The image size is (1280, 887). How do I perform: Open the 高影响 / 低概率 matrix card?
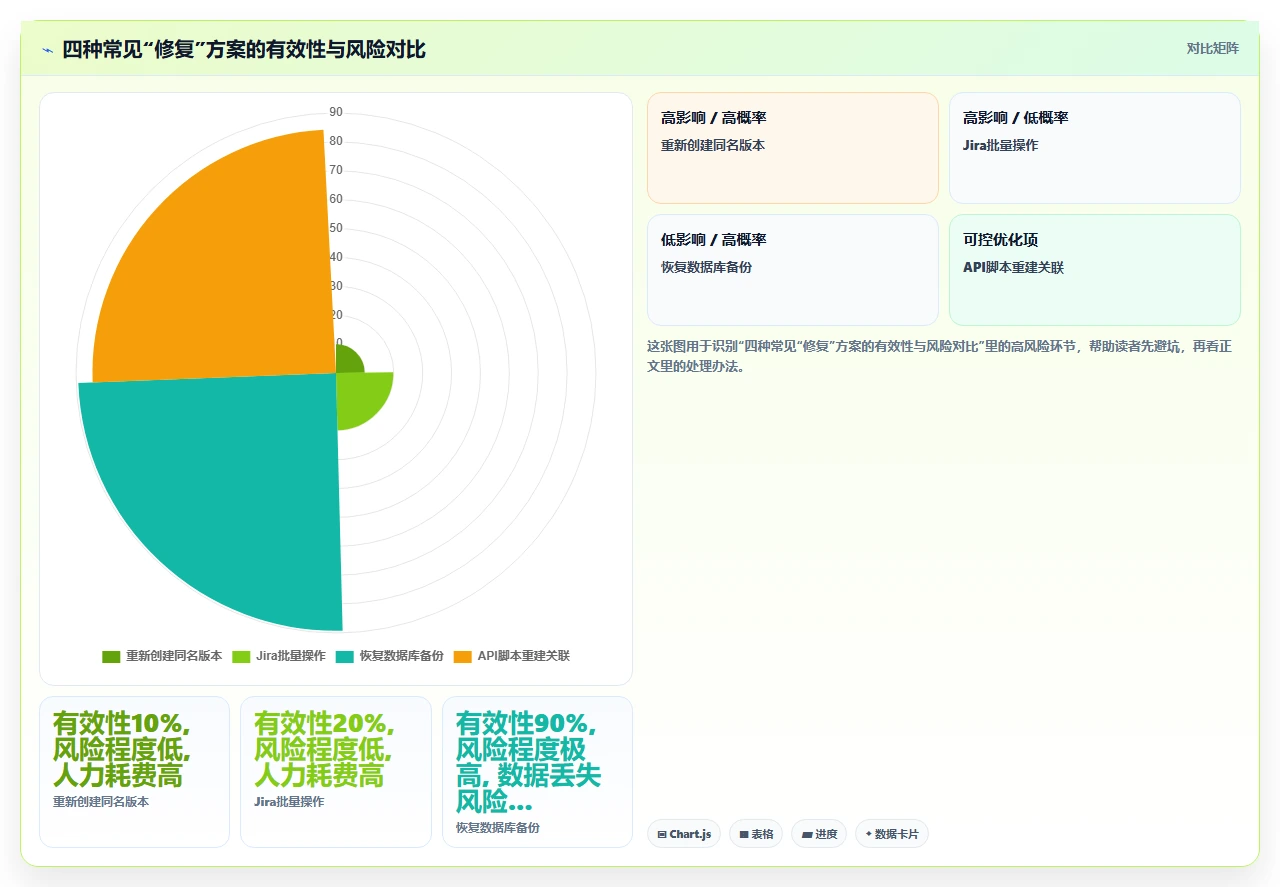(1095, 148)
